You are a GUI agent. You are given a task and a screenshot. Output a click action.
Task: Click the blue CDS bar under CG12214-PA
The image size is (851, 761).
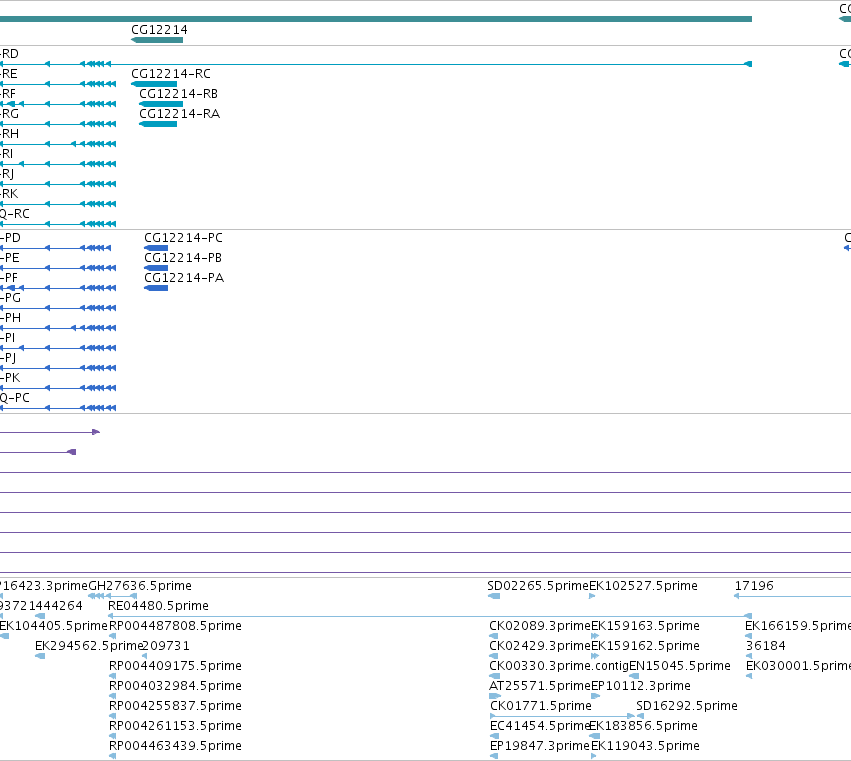pos(156,288)
